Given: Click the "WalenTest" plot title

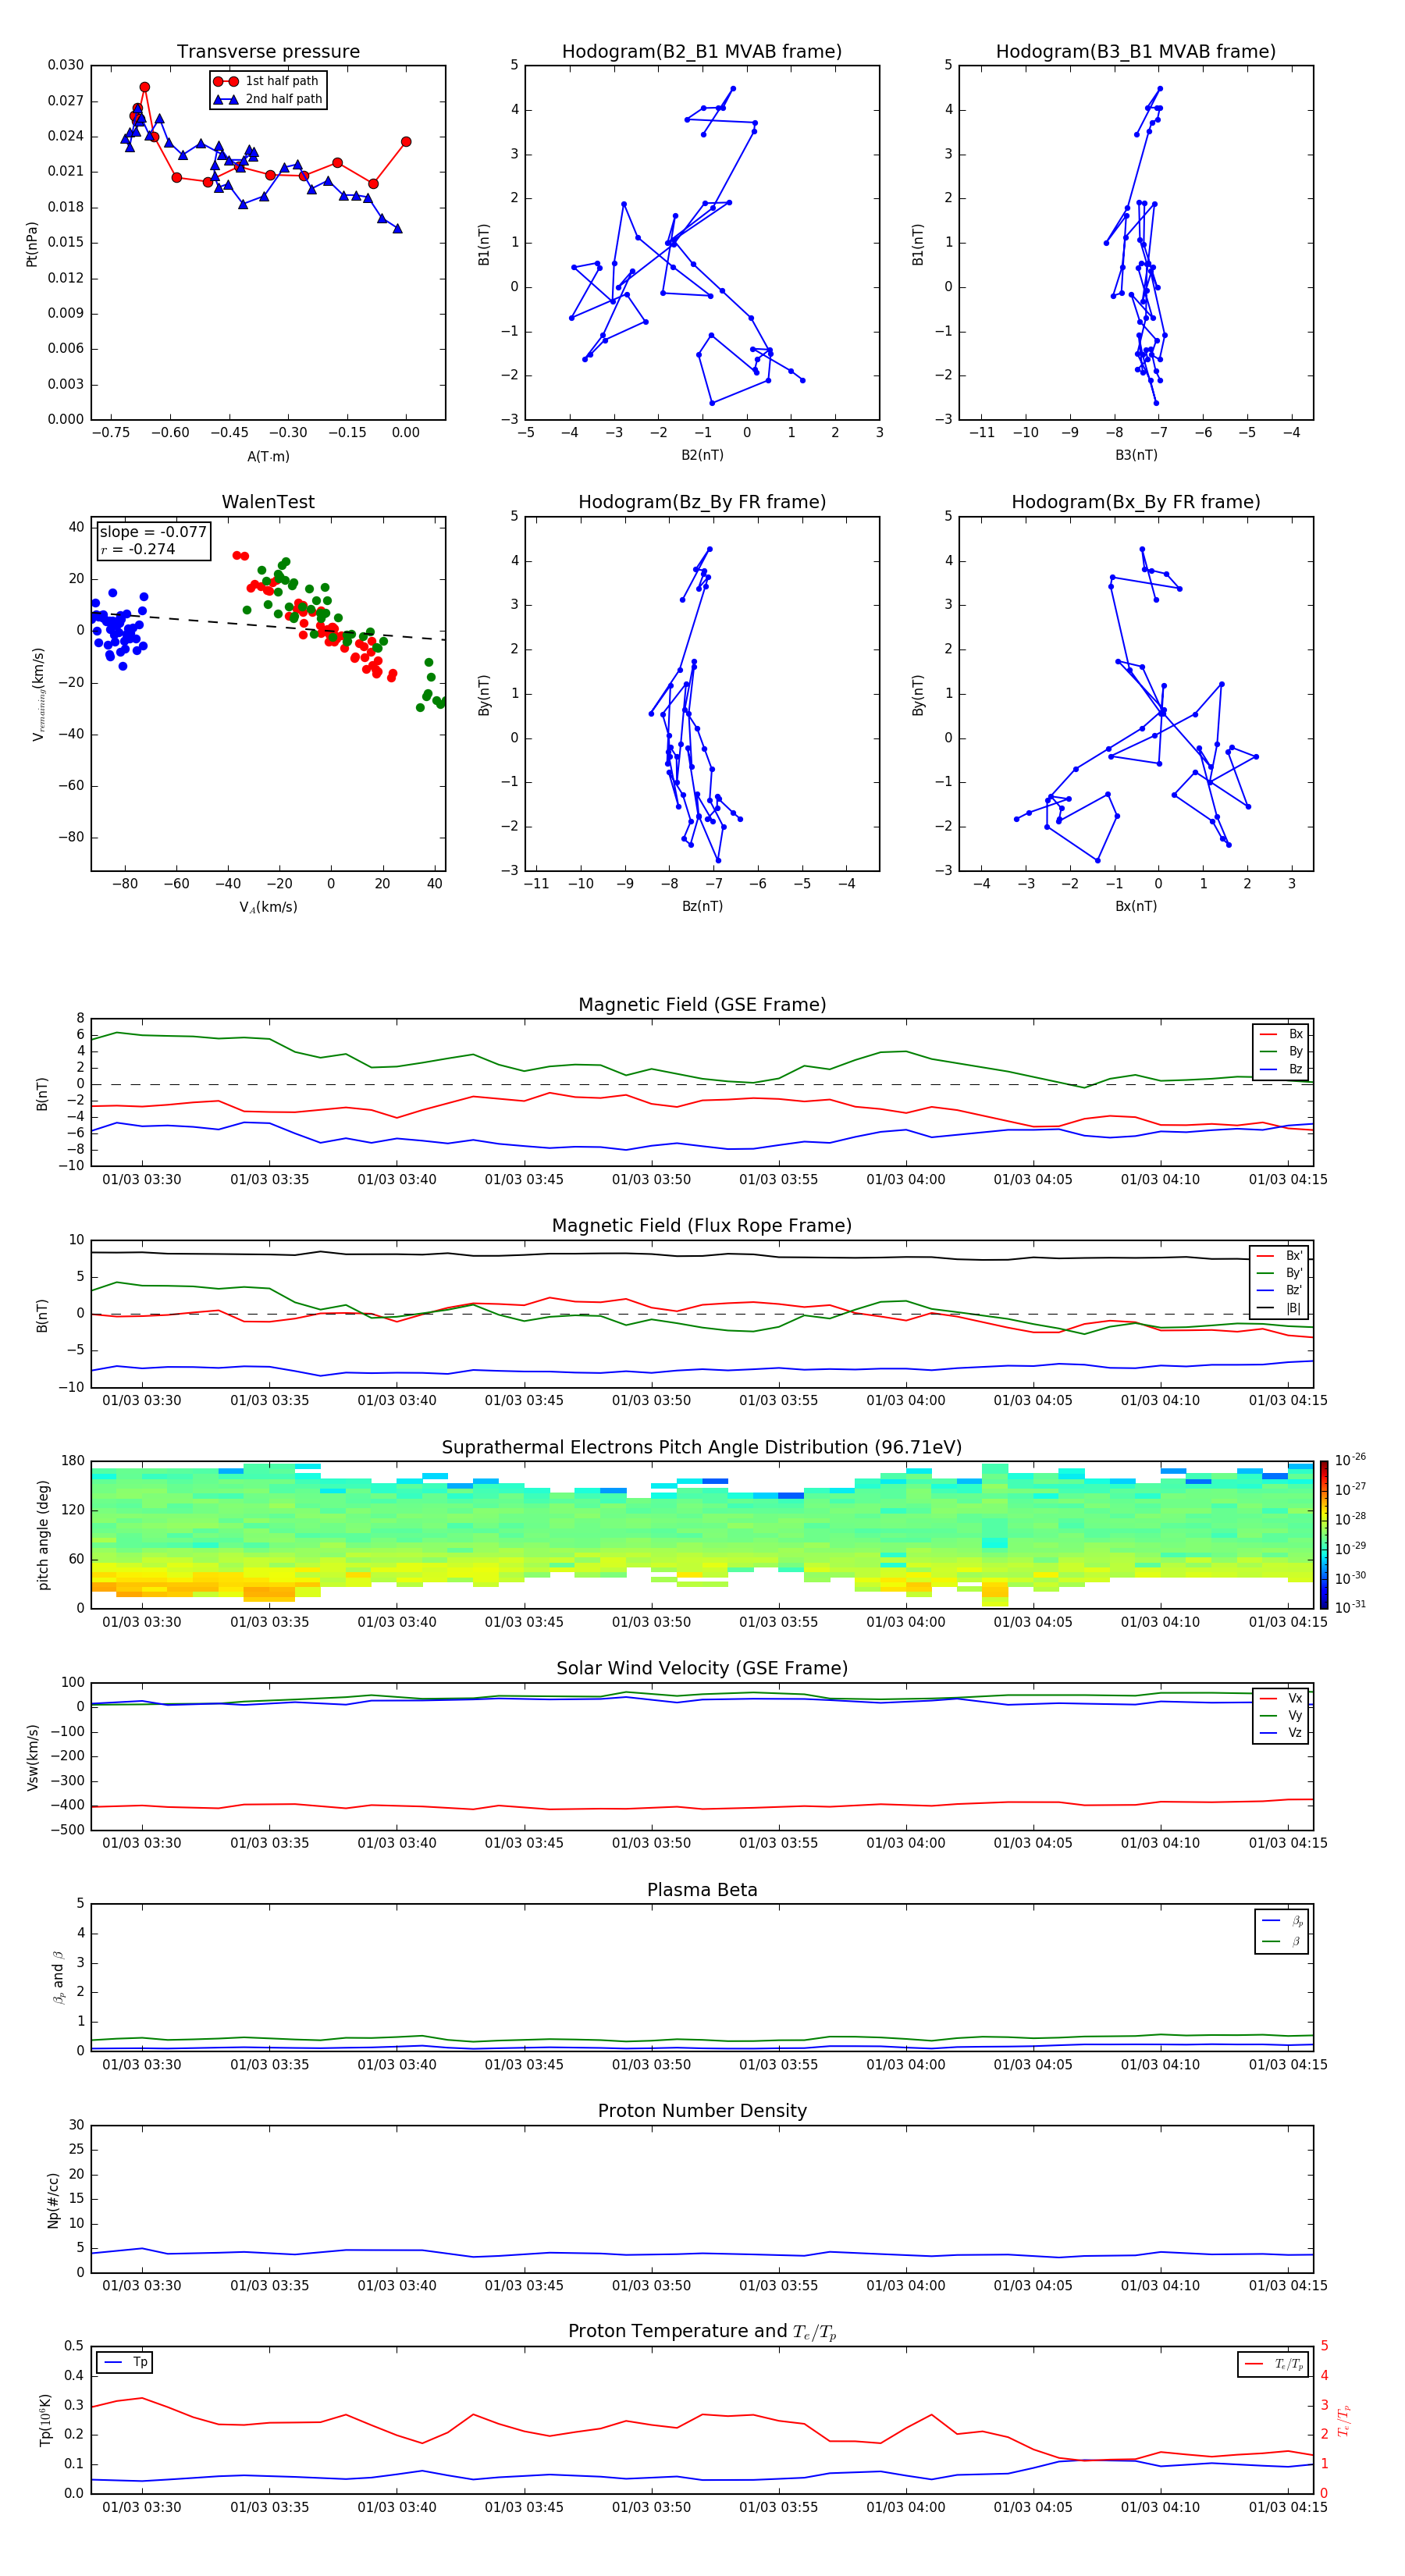Looking at the screenshot, I should pyautogui.click(x=268, y=502).
